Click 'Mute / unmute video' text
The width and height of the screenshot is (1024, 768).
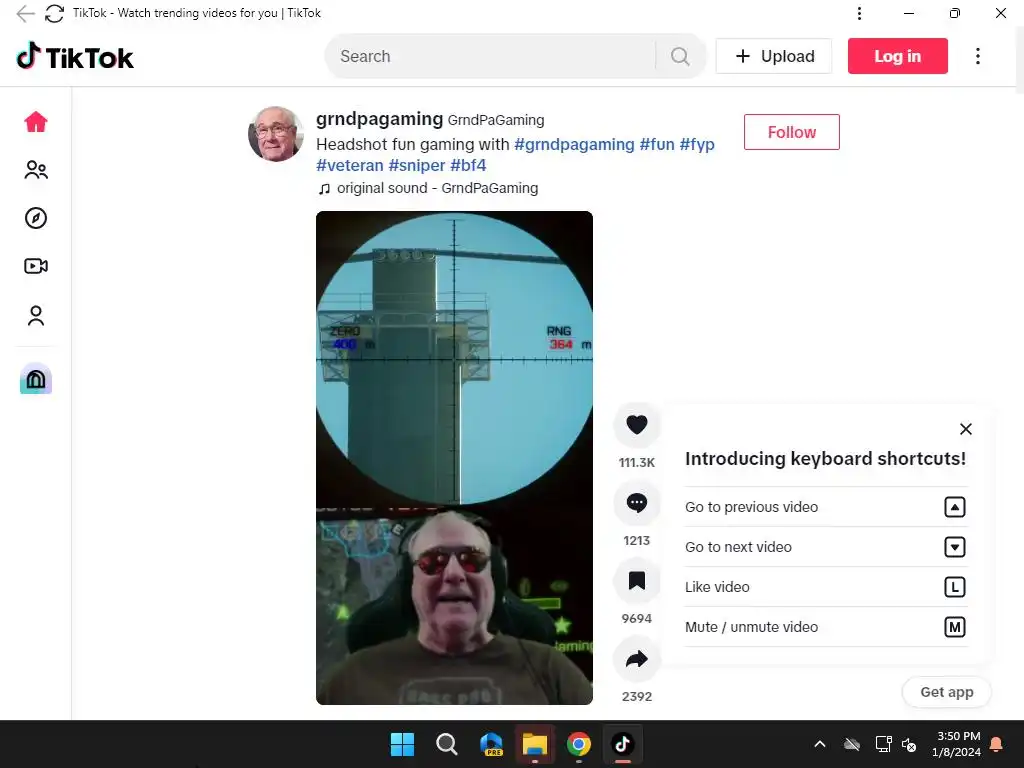click(751, 627)
